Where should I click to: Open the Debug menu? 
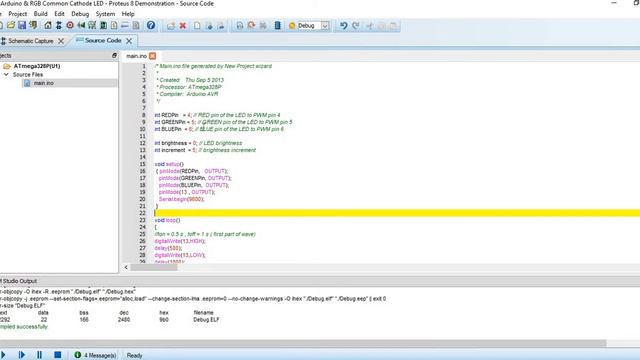(x=80, y=14)
